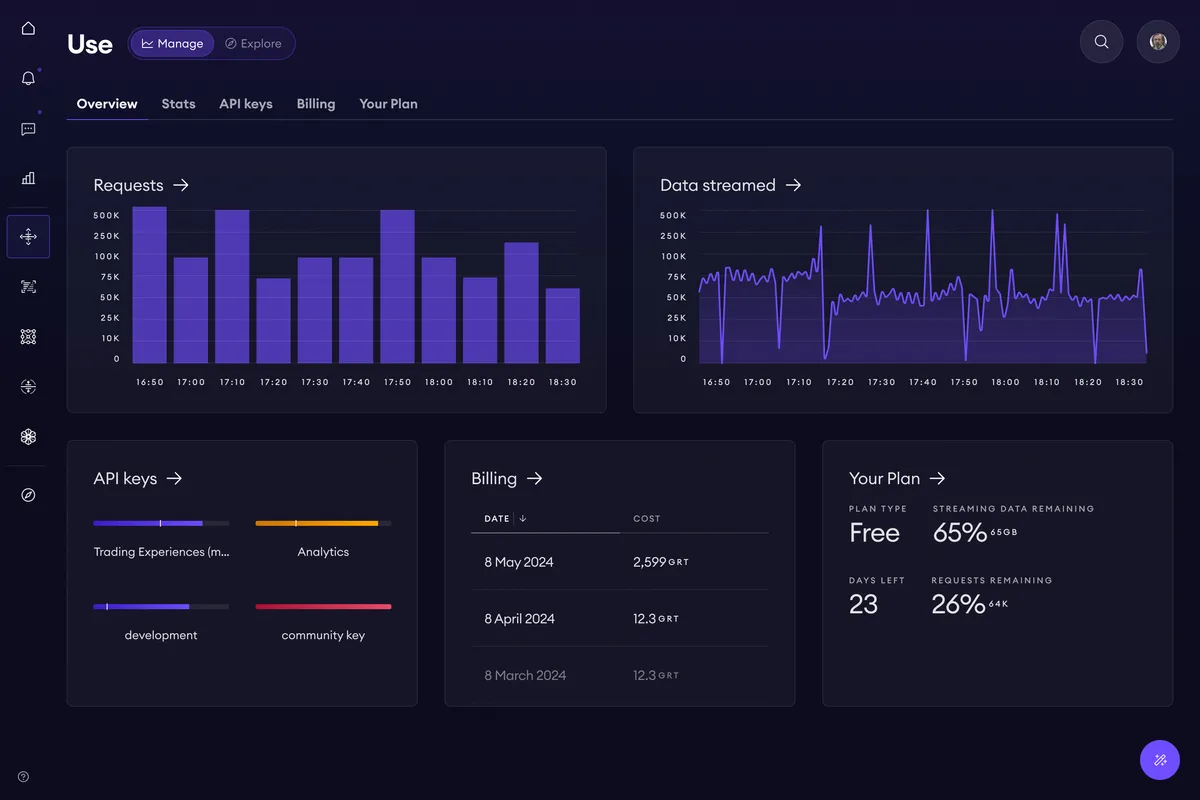The image size is (1200, 800).
Task: Click the Analytics key usage bar
Action: coord(323,523)
